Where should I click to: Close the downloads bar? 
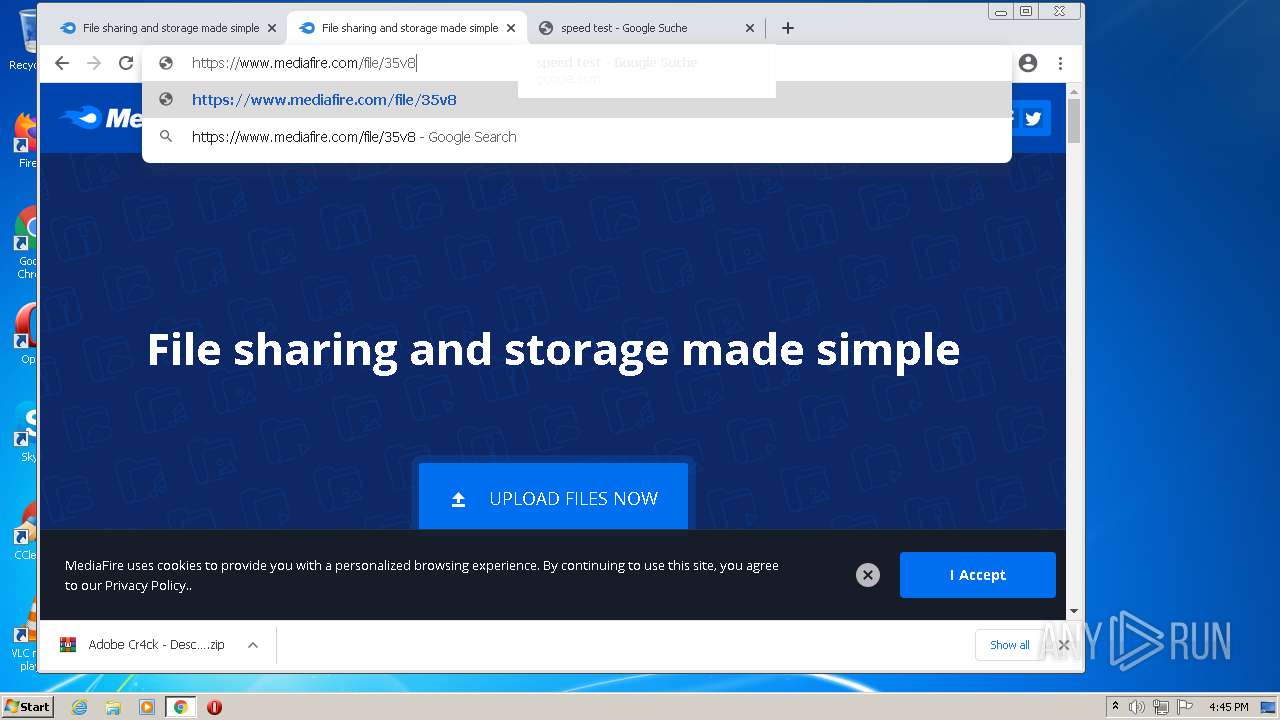point(1064,645)
